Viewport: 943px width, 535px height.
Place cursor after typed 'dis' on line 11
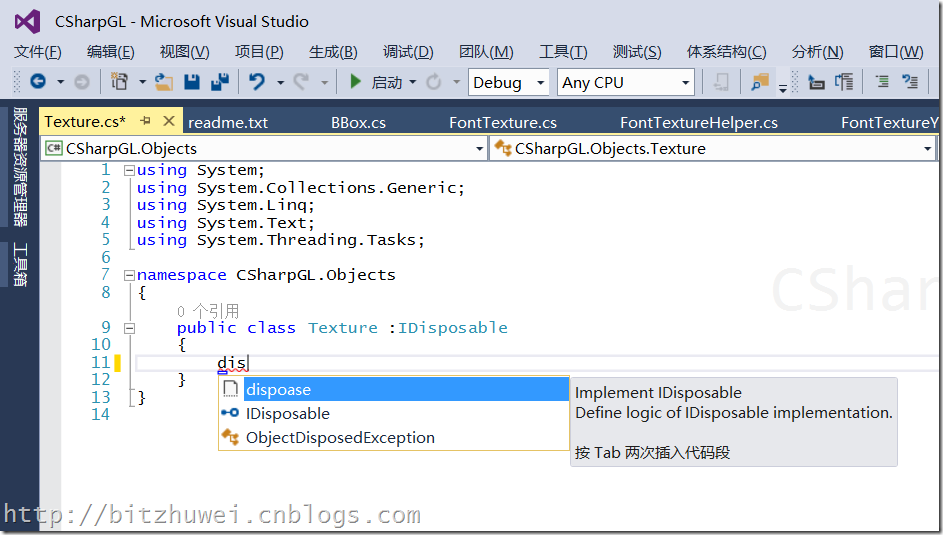pos(248,363)
